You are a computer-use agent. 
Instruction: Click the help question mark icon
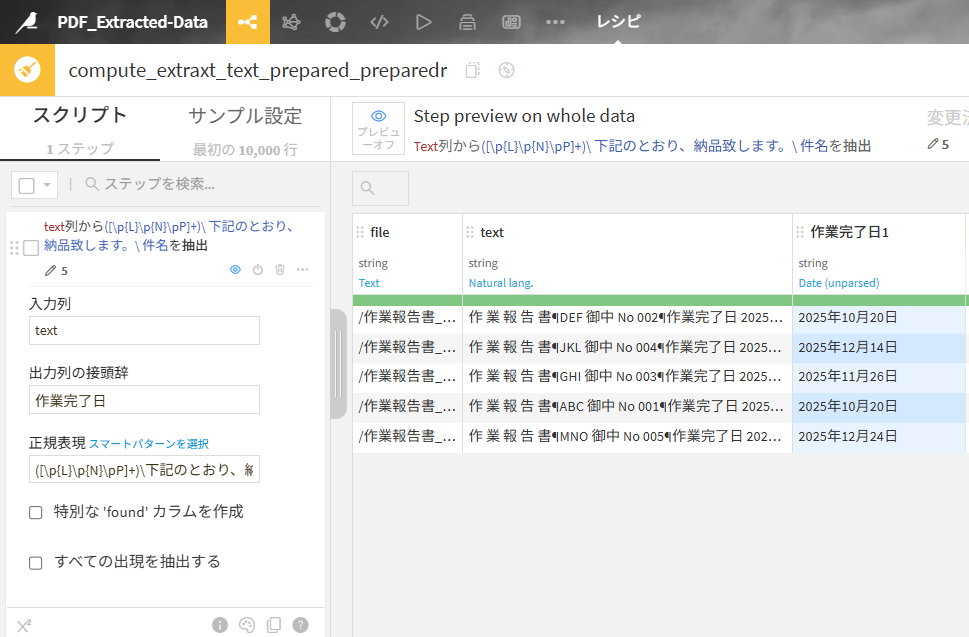tap(300, 625)
